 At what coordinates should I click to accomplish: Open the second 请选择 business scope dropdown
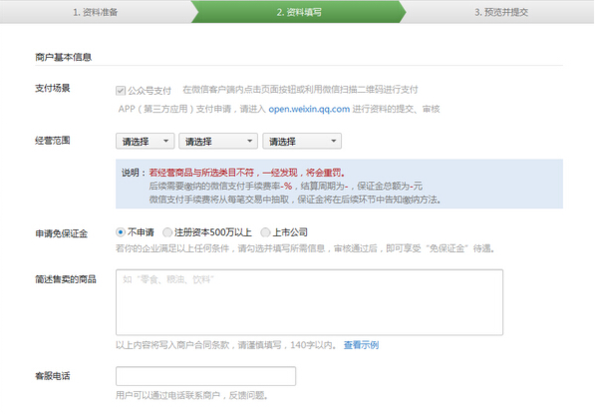pos(218,142)
